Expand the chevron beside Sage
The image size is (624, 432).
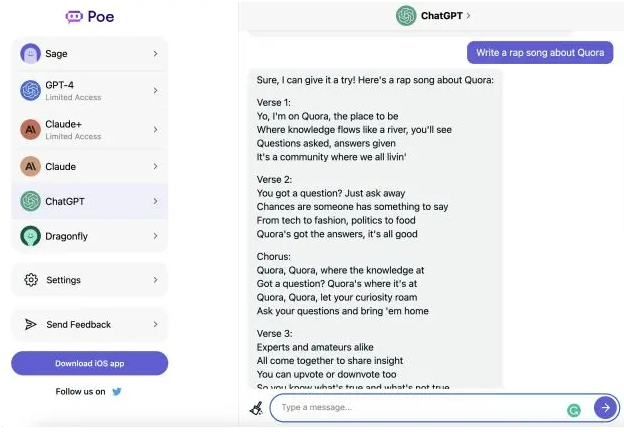[156, 54]
